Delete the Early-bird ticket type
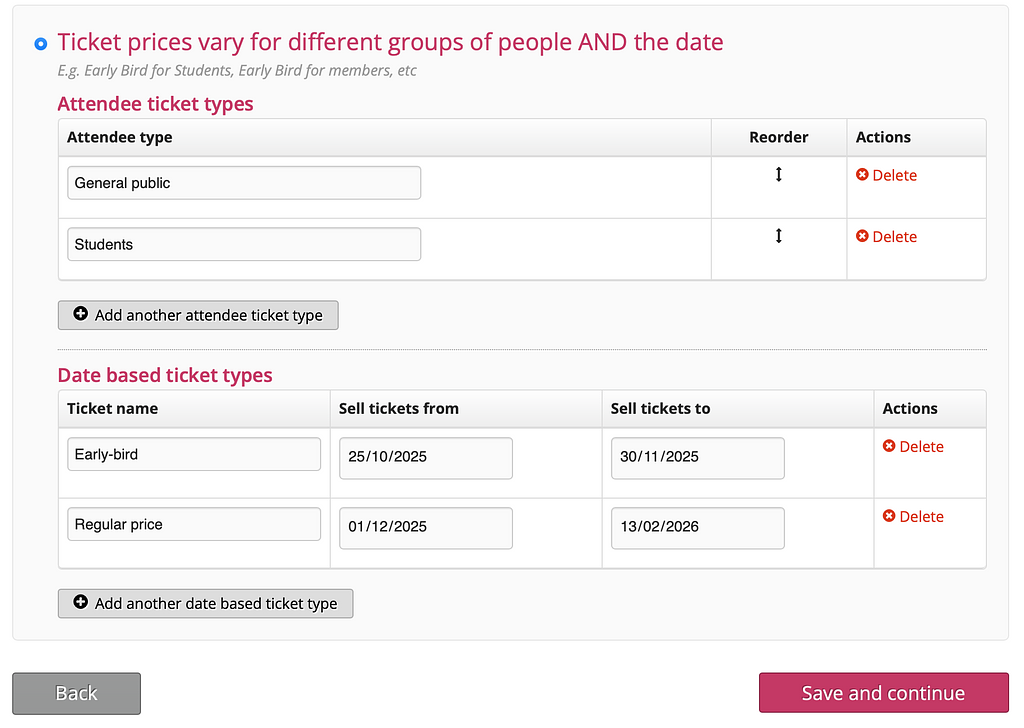Image resolution: width=1024 pixels, height=728 pixels. 913,447
